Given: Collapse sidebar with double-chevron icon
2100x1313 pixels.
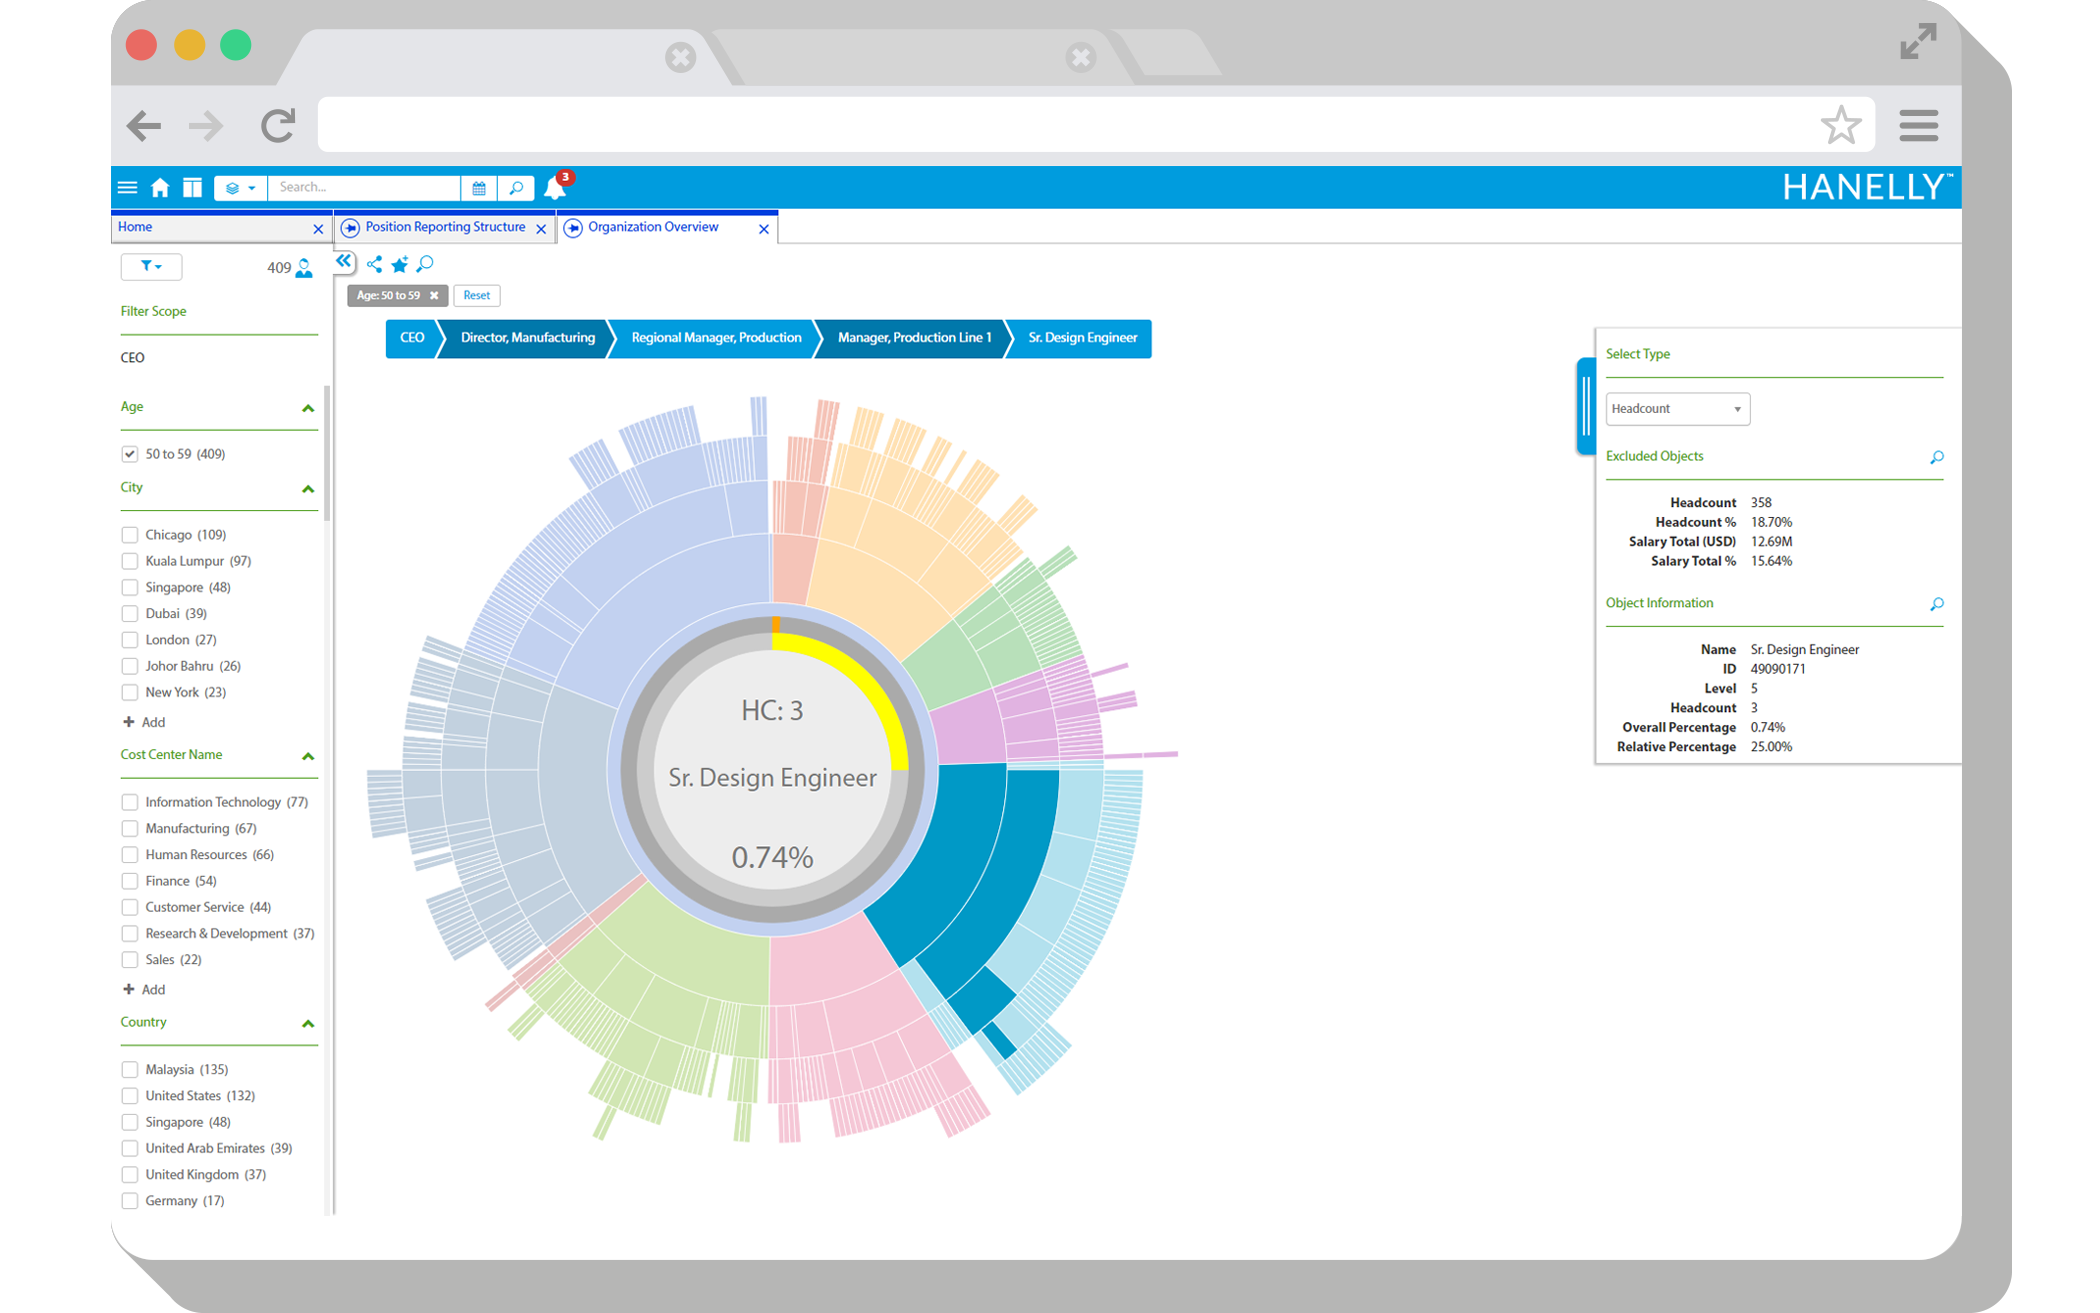Looking at the screenshot, I should [x=344, y=262].
